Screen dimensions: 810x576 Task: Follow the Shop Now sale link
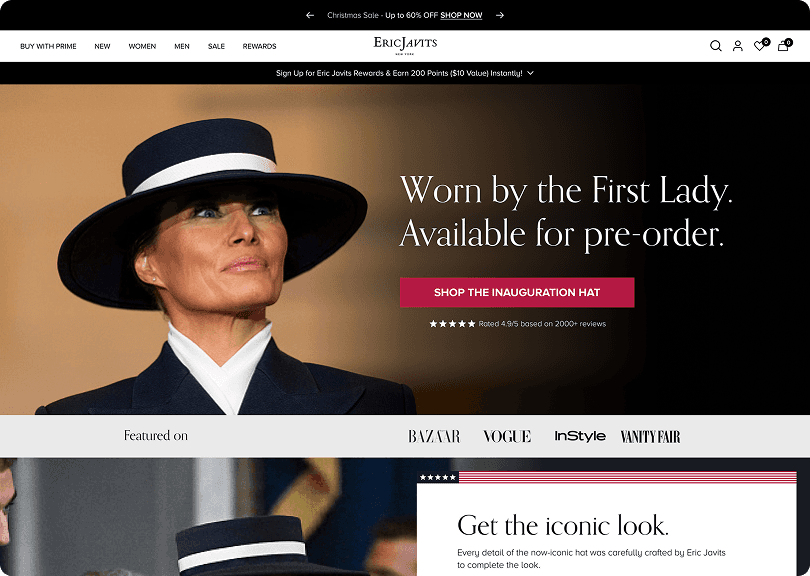pos(461,15)
